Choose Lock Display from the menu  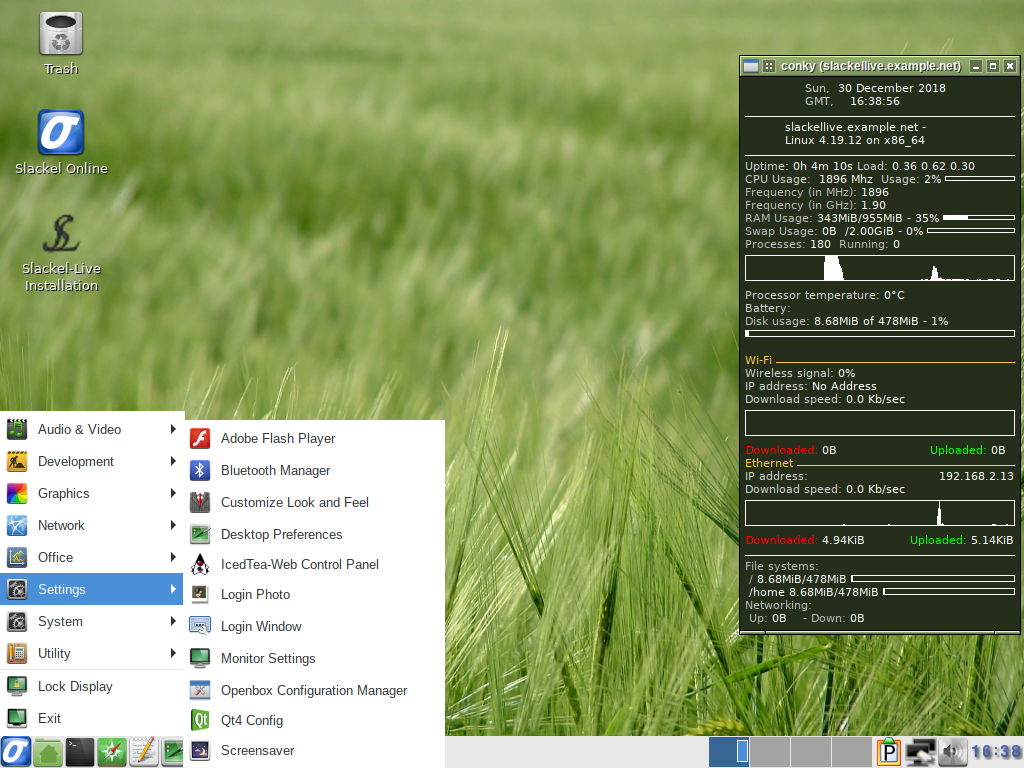click(91, 686)
